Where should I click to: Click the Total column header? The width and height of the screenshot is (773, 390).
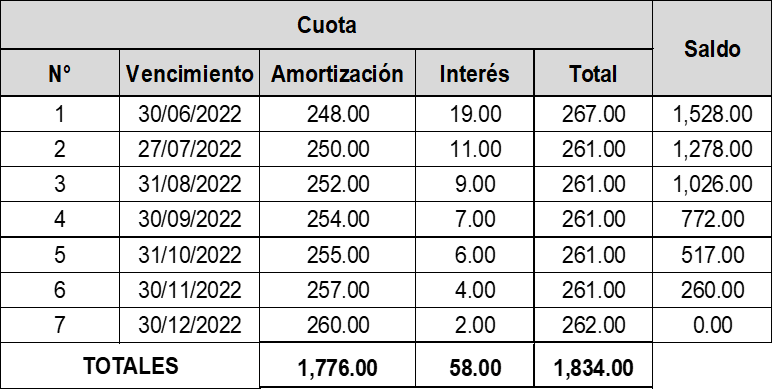593,73
